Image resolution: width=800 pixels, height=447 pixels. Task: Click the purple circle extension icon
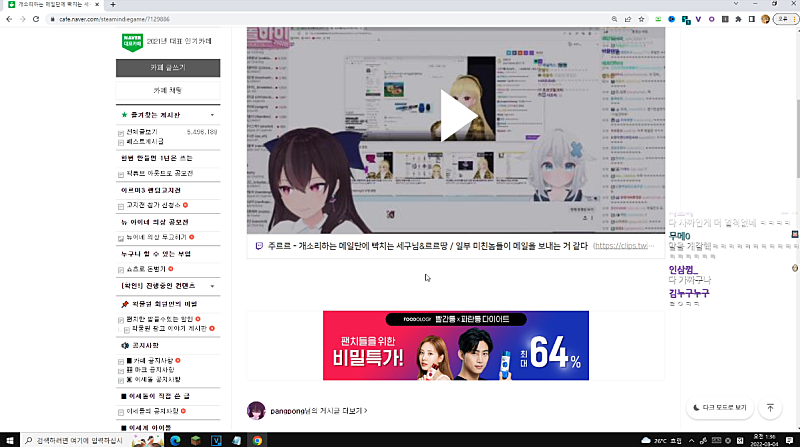[x=712, y=19]
